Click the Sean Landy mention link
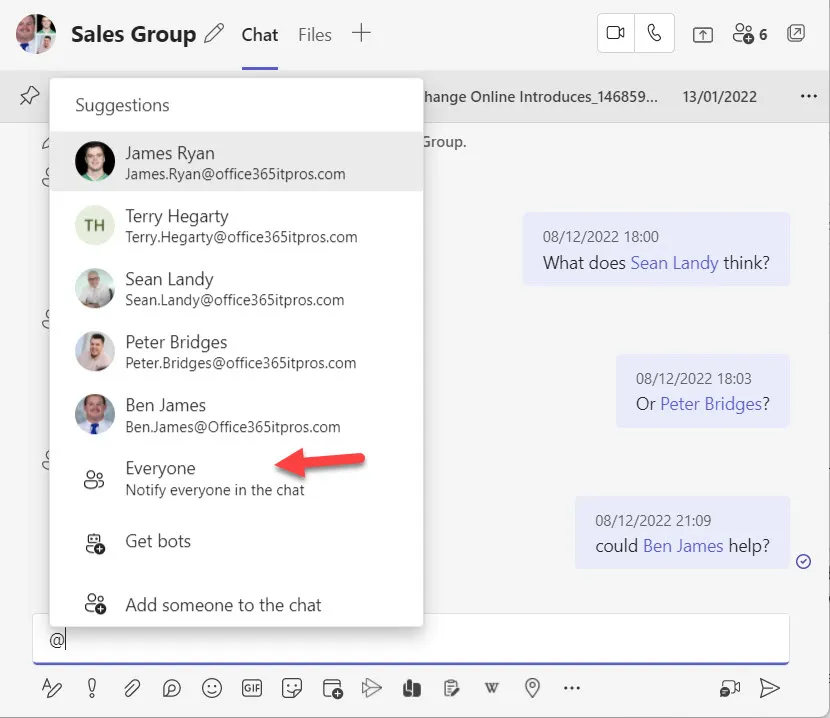Image resolution: width=830 pixels, height=718 pixels. [x=674, y=263]
